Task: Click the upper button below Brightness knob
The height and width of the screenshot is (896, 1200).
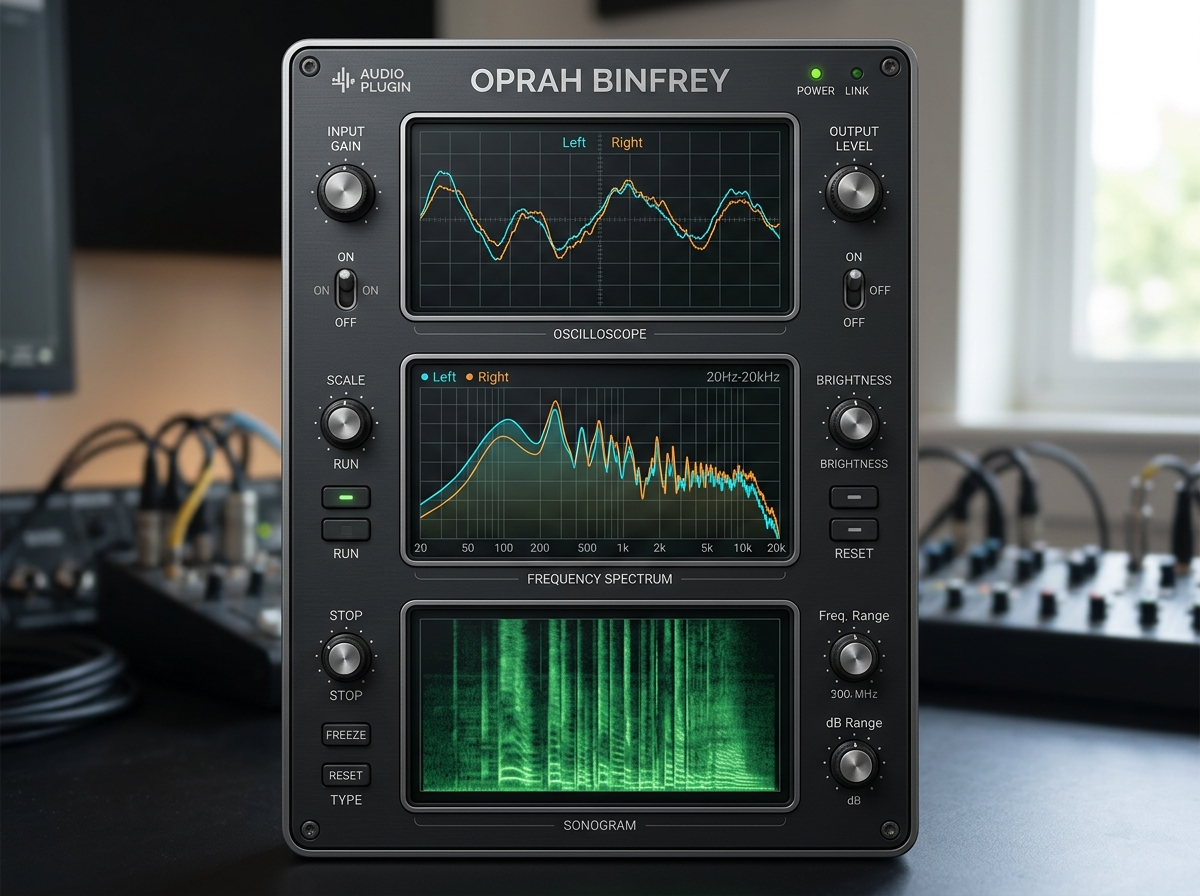Action: click(x=854, y=497)
